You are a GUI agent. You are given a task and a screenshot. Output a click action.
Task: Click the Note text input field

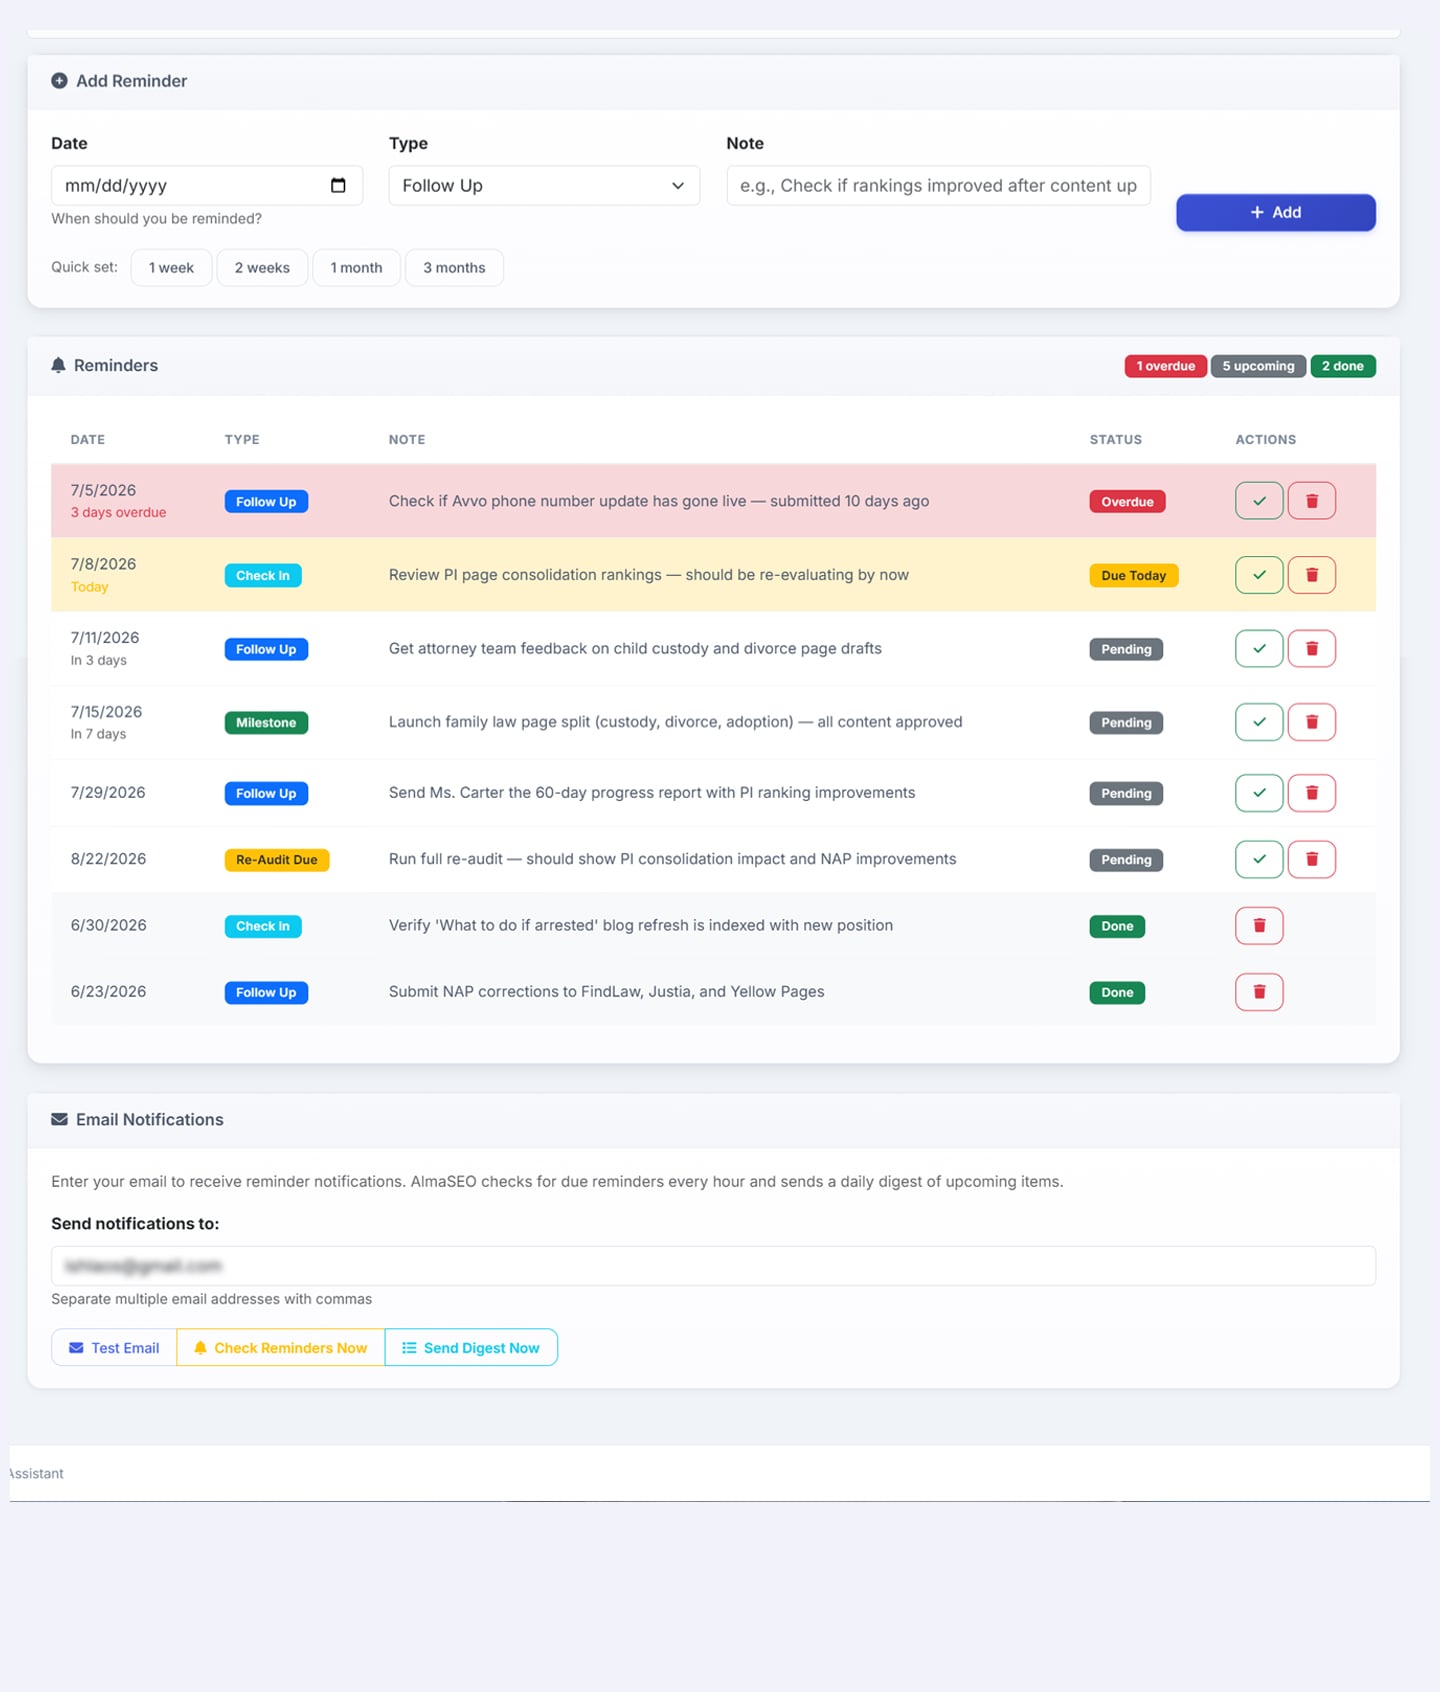click(938, 185)
